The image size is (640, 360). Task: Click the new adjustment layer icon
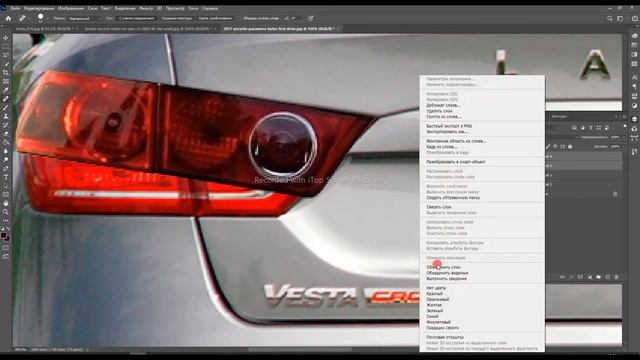(589, 277)
